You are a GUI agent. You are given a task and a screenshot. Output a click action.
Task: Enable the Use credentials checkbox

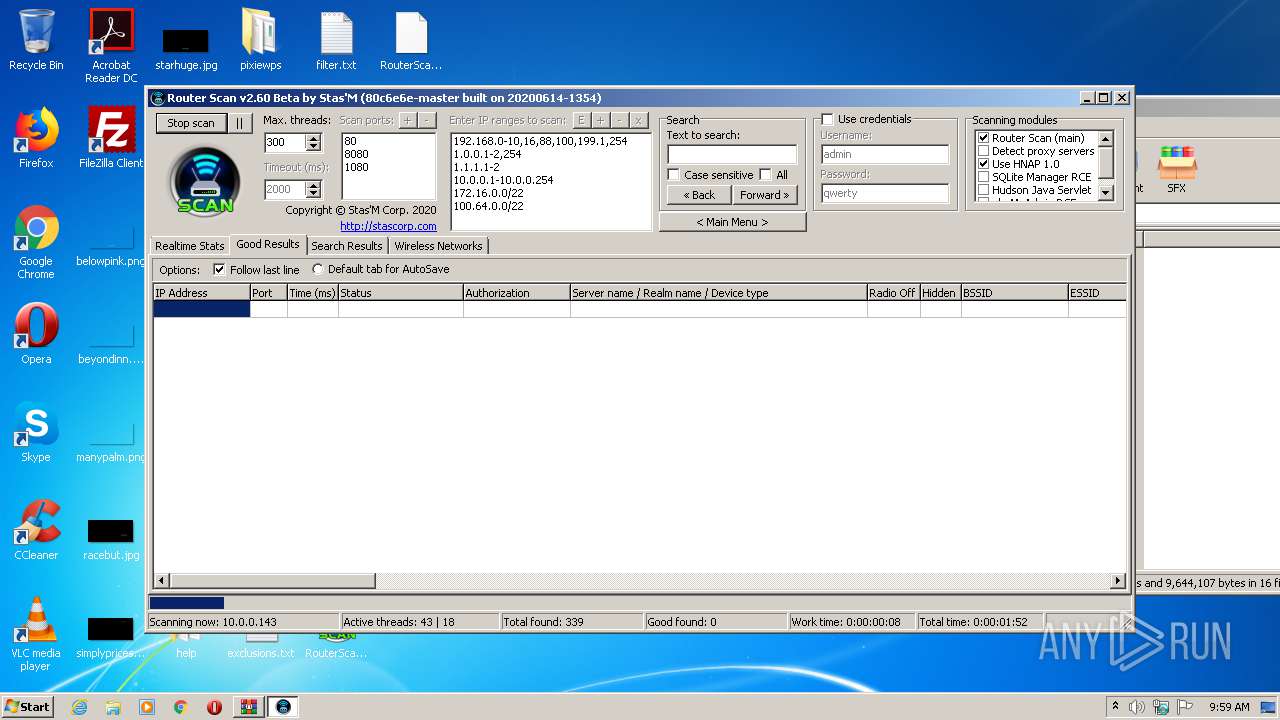[x=827, y=119]
